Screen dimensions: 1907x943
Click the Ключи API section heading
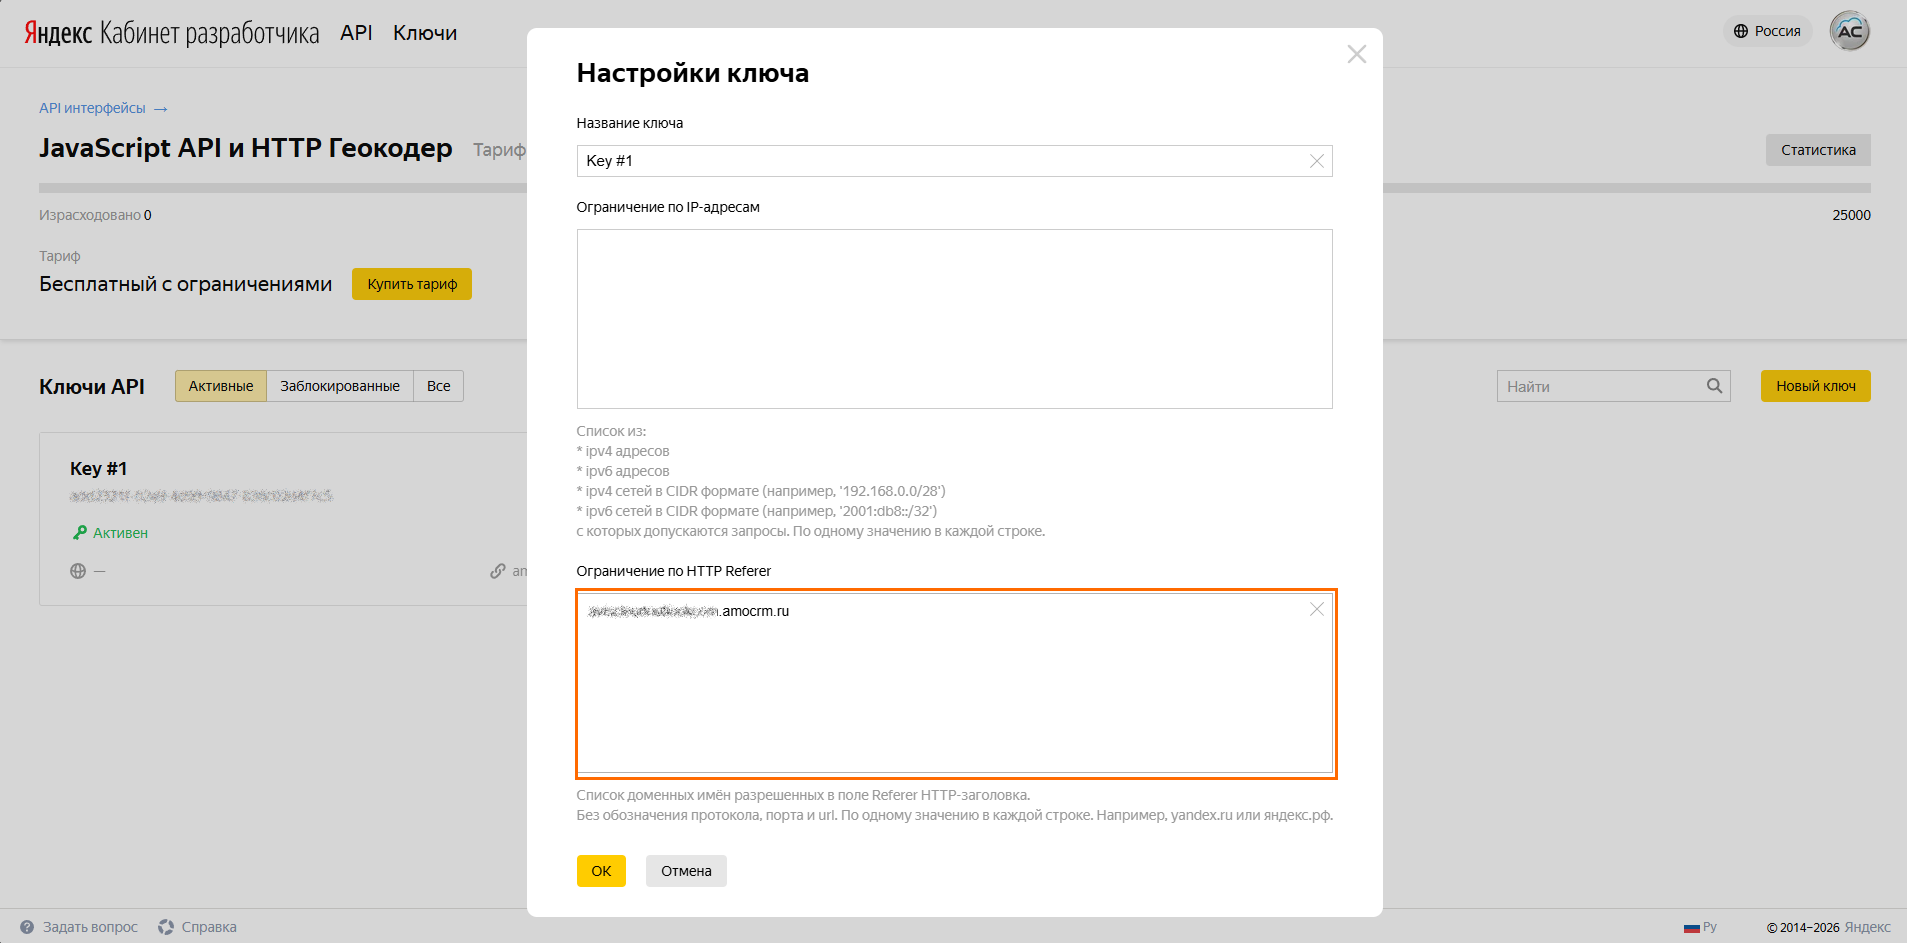coord(92,387)
